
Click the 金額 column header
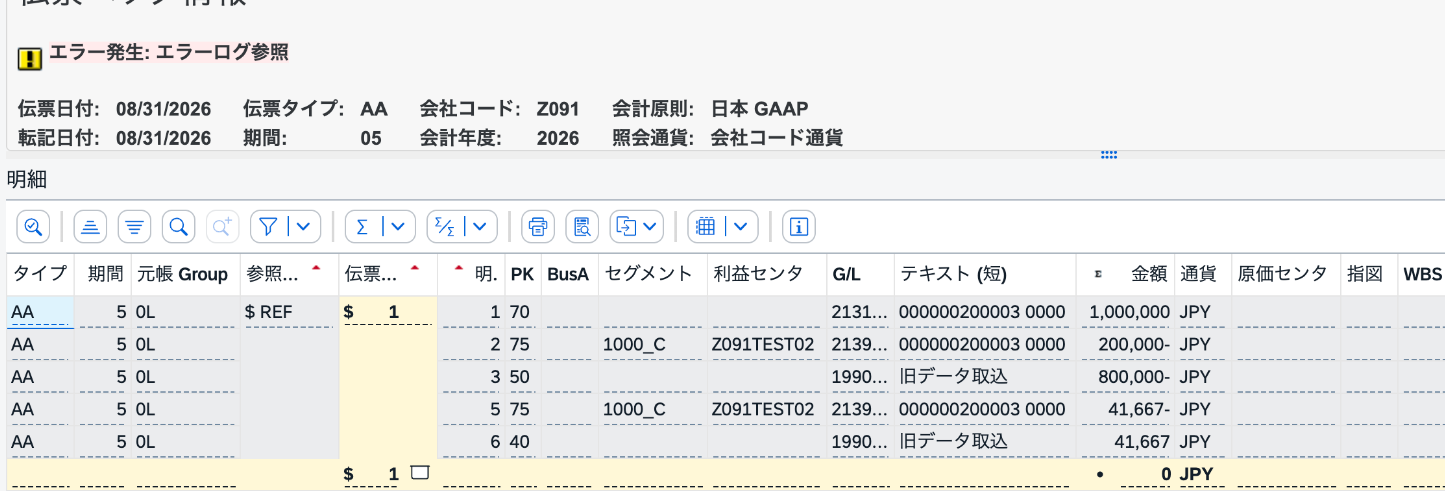pos(1125,274)
